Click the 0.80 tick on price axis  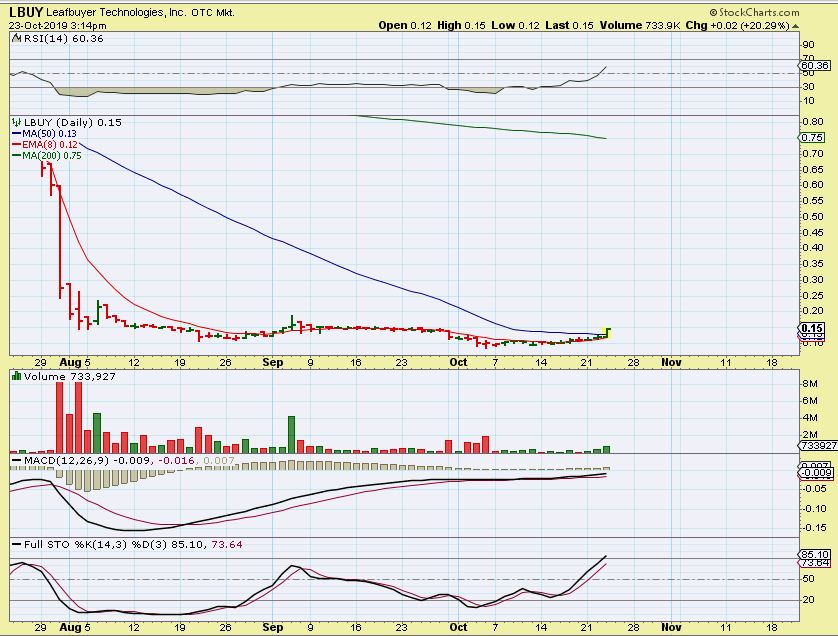[x=813, y=122]
